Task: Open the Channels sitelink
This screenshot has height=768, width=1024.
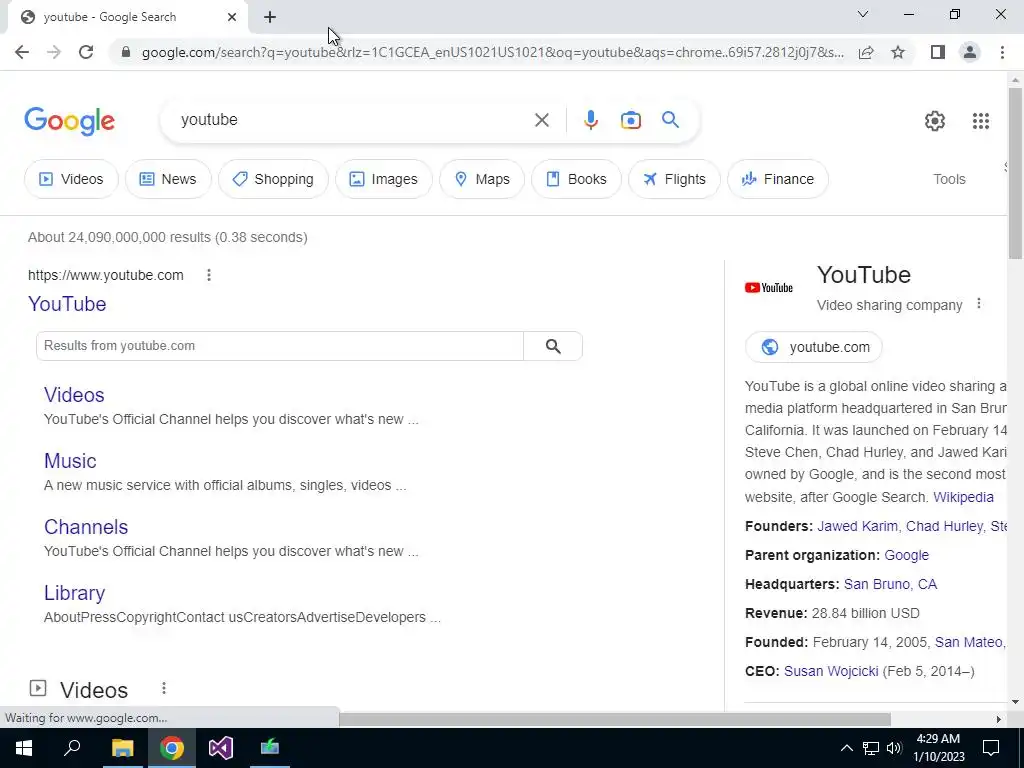Action: point(86,527)
